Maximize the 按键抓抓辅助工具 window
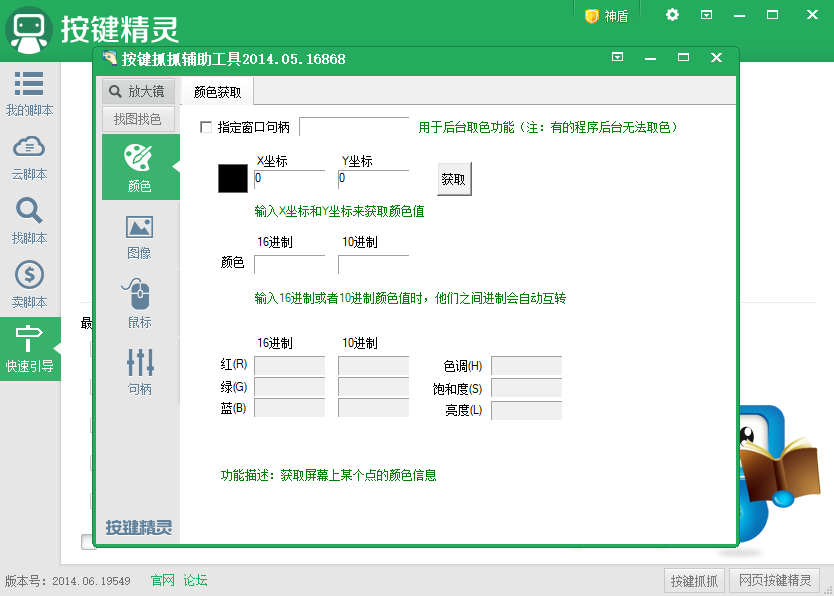The width and height of the screenshot is (834, 596). (x=683, y=57)
